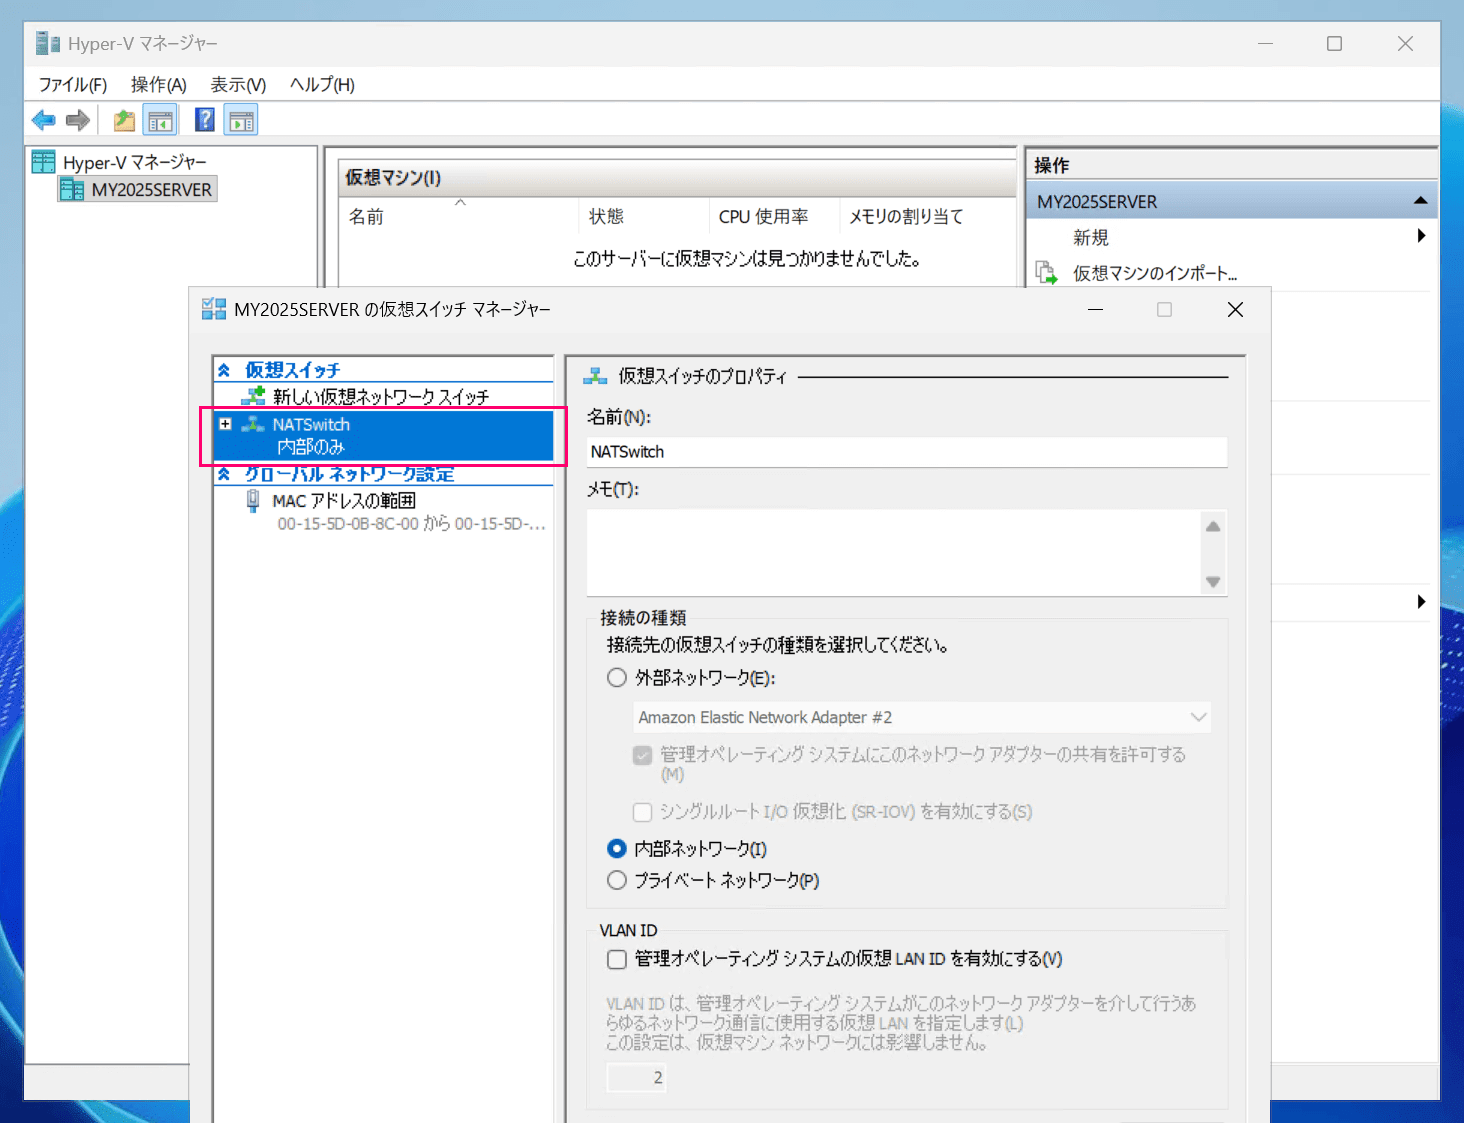The height and width of the screenshot is (1123, 1464).
Task: Open the export/snap-in icon on toolbar
Action: (x=122, y=119)
